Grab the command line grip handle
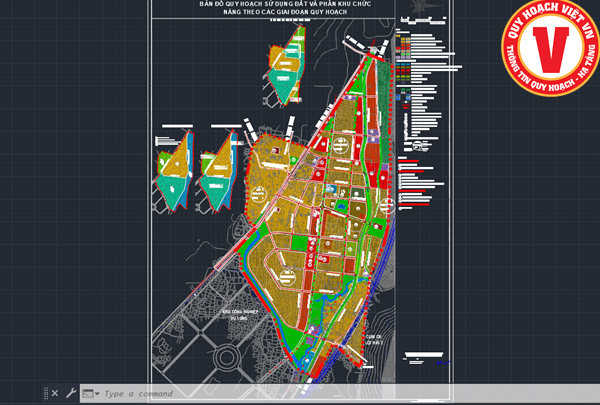 pos(44,393)
